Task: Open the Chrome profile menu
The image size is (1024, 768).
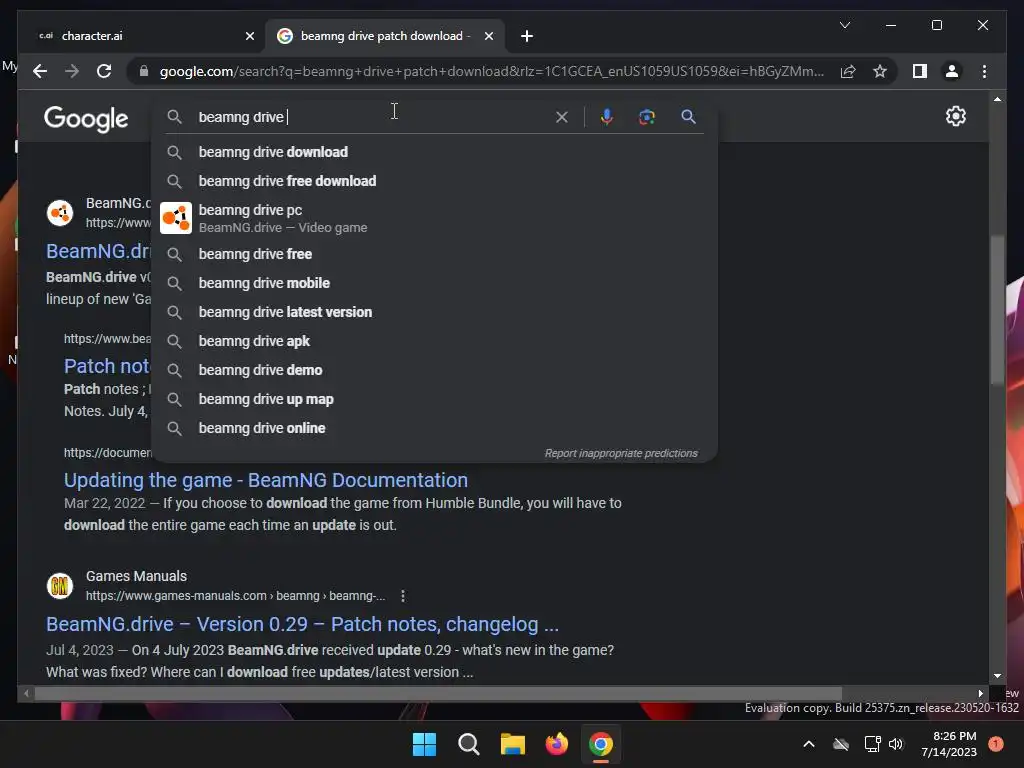Action: 952,71
